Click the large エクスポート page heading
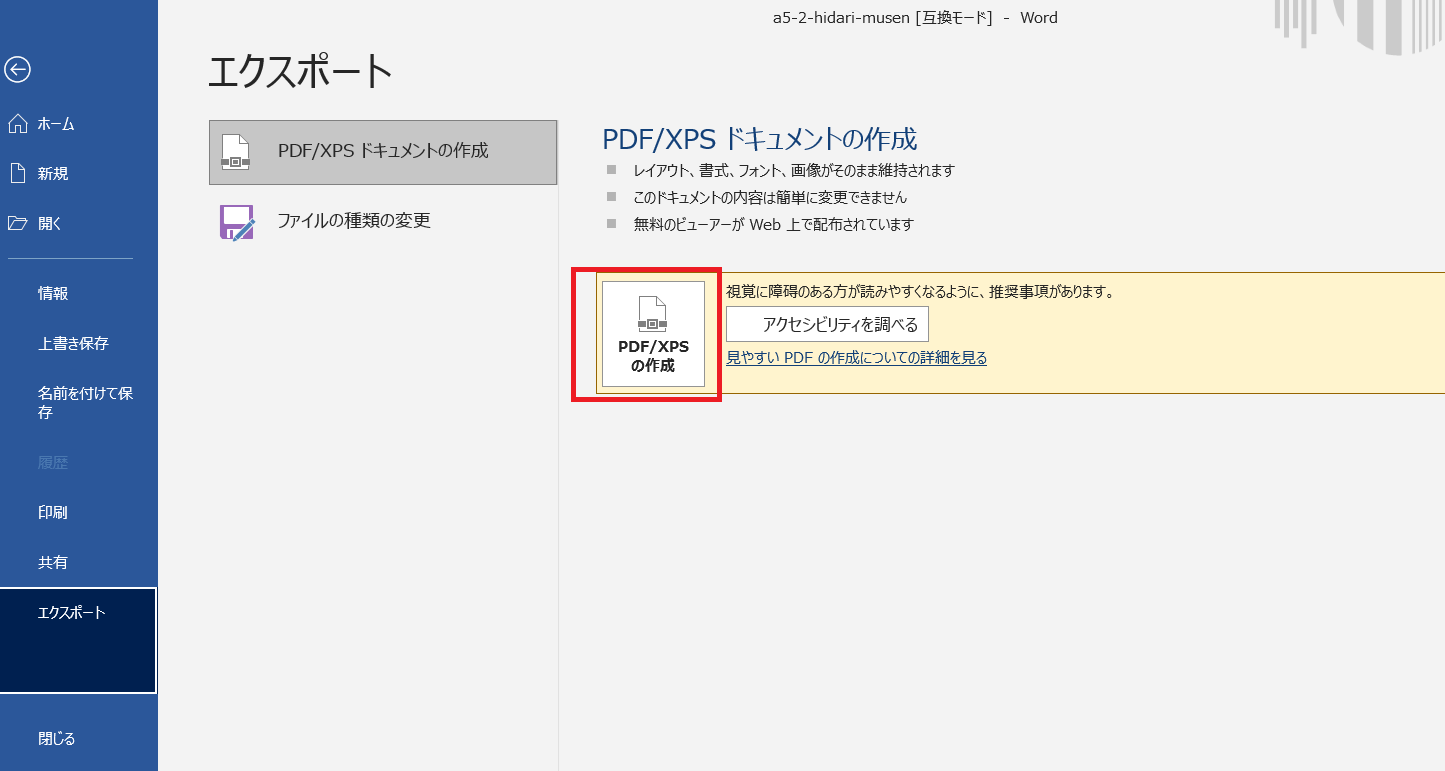Viewport: 1445px width, 771px height. tap(300, 72)
